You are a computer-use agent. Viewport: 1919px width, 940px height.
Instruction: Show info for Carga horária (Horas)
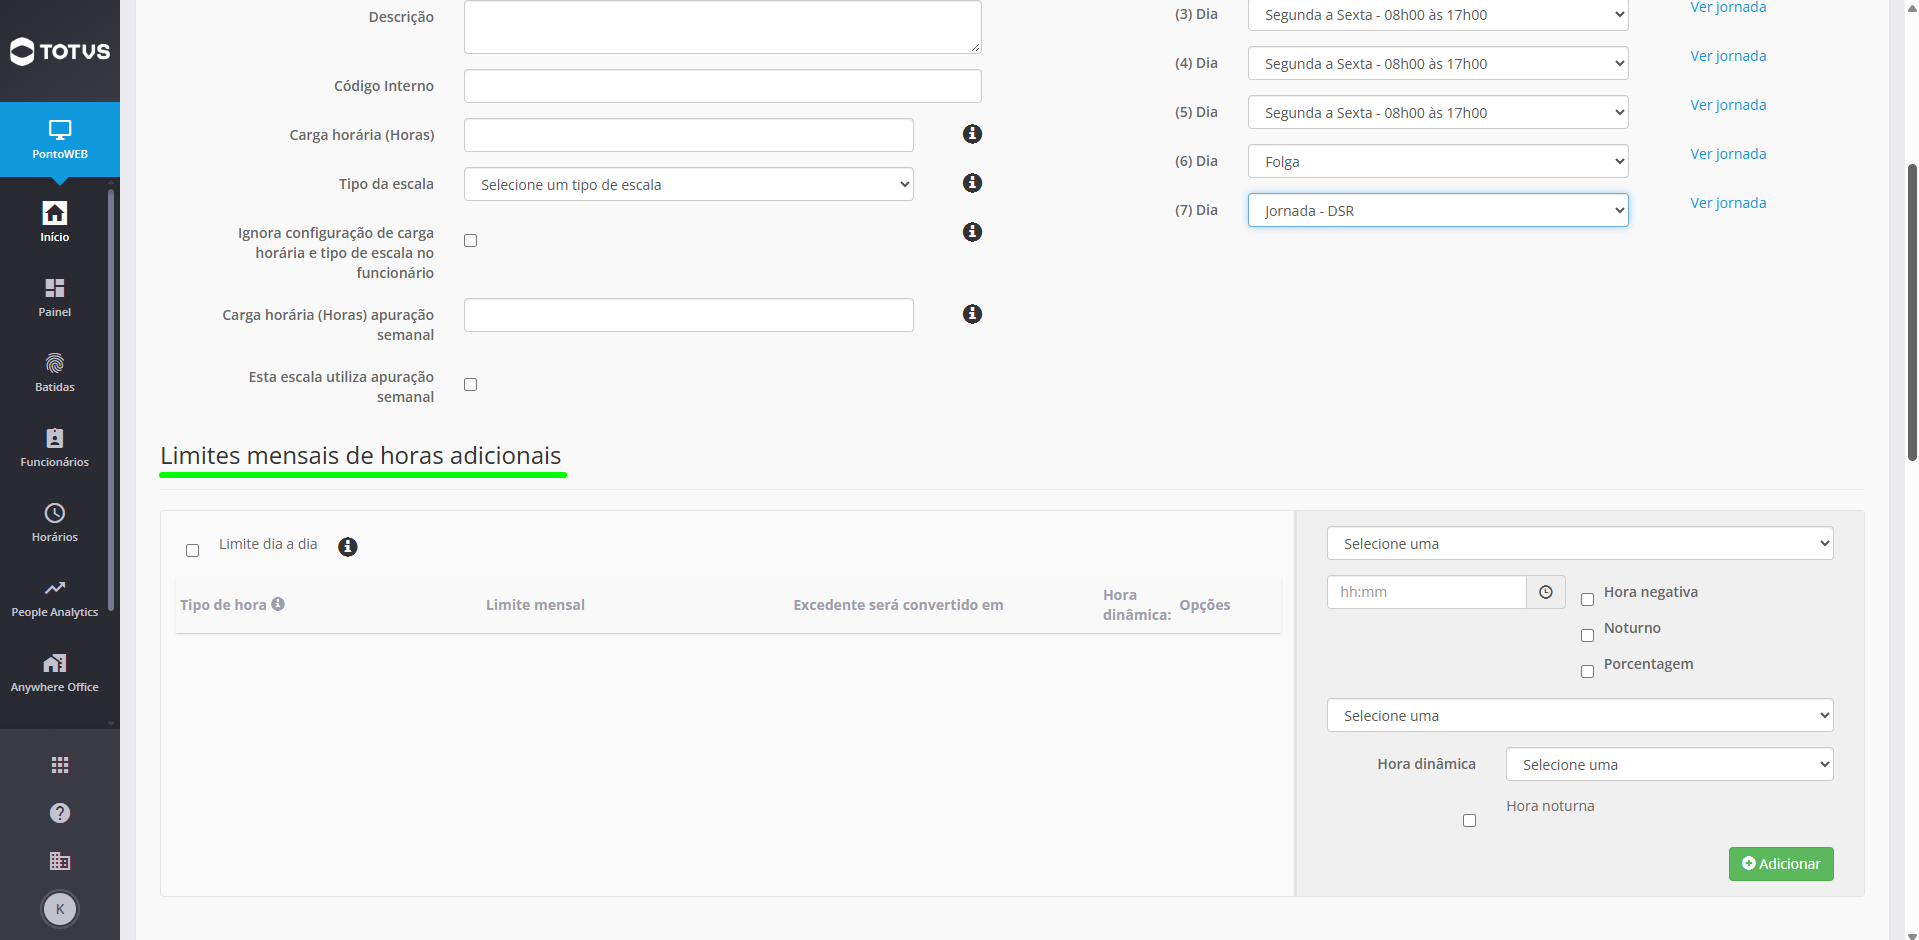[972, 134]
